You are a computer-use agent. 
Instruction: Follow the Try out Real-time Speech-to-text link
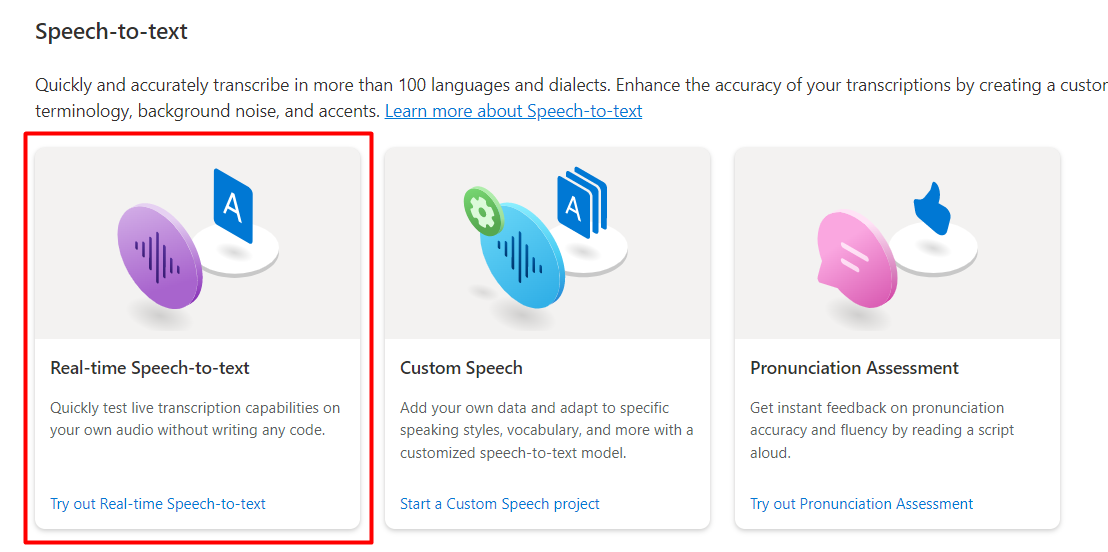(x=158, y=504)
